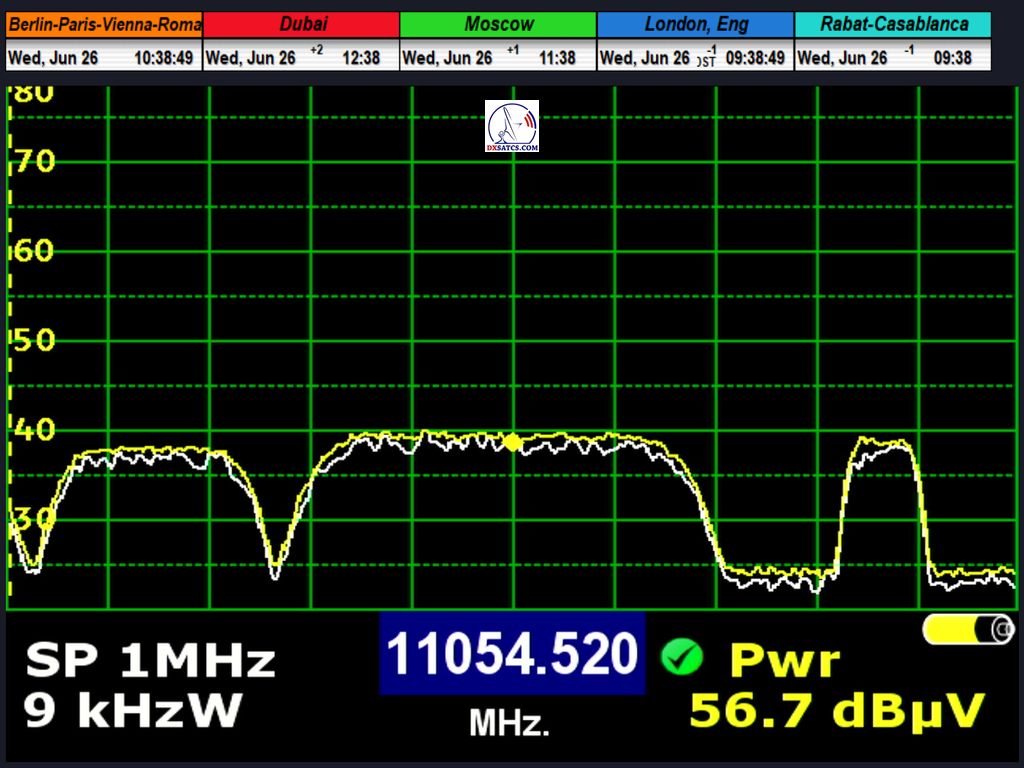Screen dimensions: 1024x768
Task: Select the green Moscow clock header
Action: pyautogui.click(x=498, y=24)
